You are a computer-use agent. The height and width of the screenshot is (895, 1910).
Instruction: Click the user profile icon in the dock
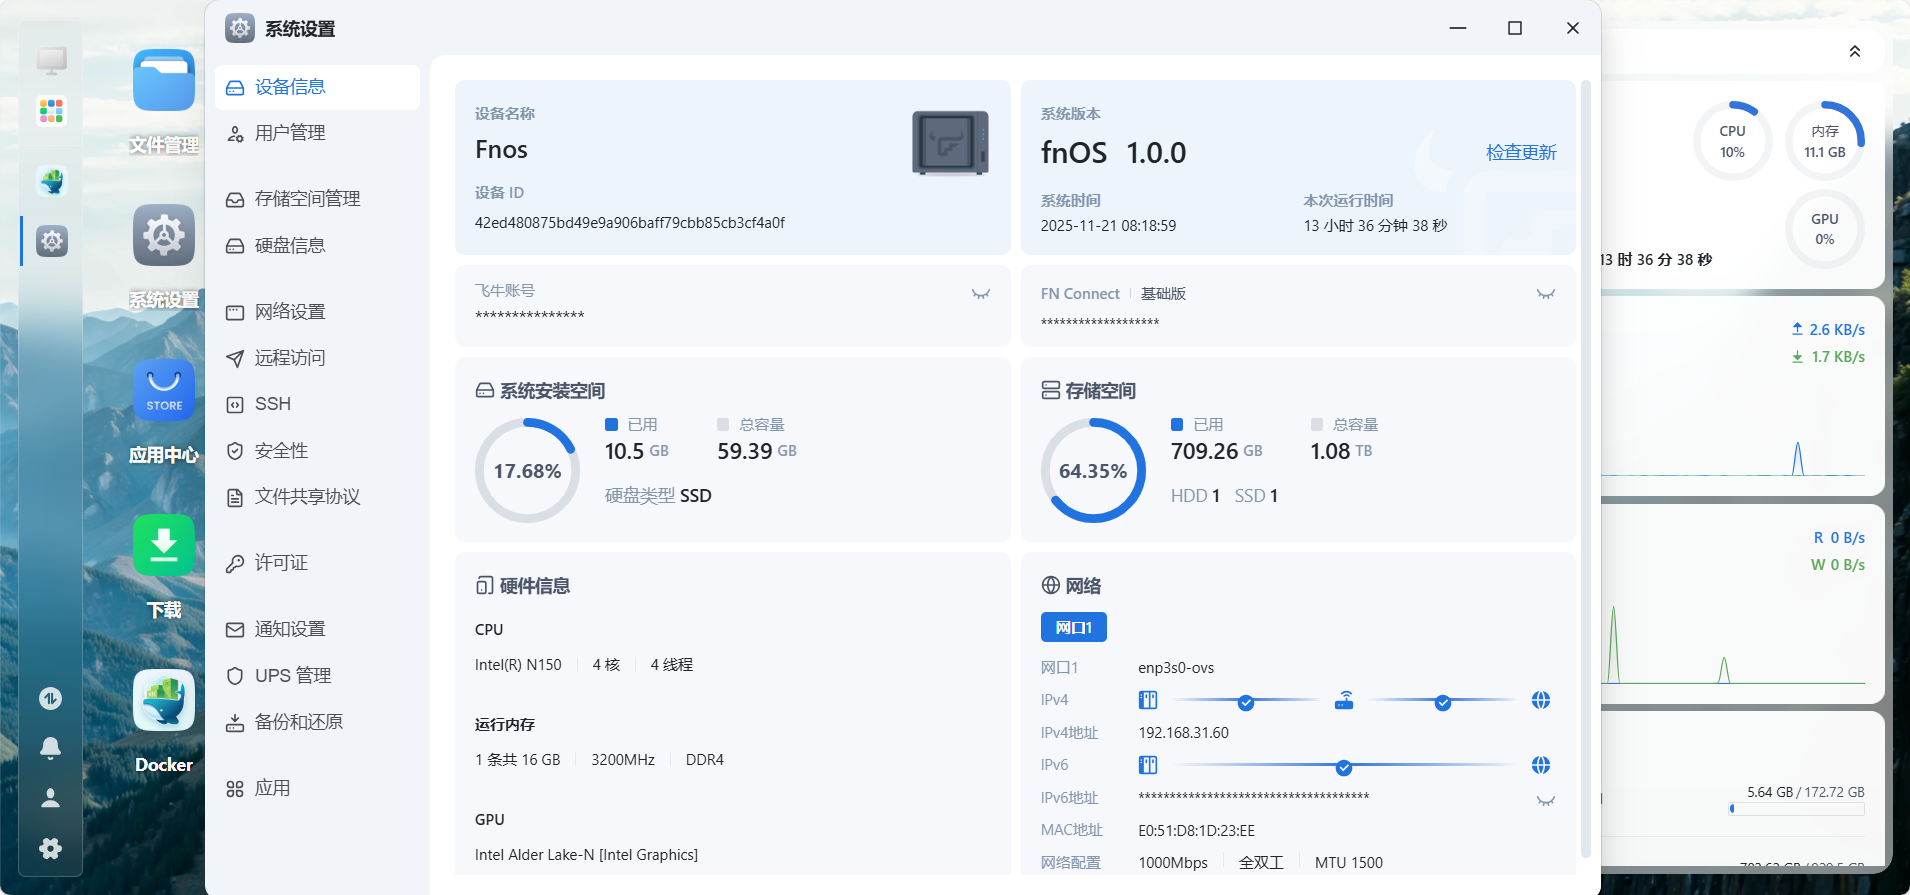50,798
